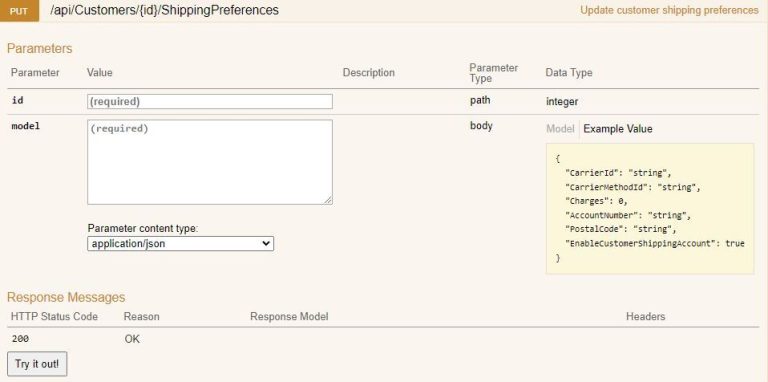The width and height of the screenshot is (768, 382).
Task: Click the "Charges": 0 line
Action: (596, 201)
